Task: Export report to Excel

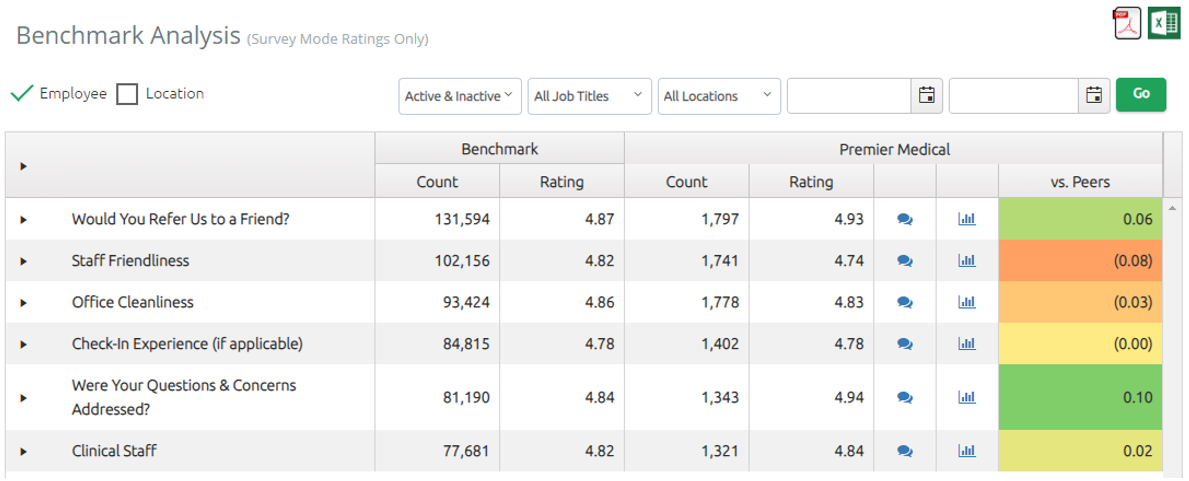Action: tap(1163, 23)
